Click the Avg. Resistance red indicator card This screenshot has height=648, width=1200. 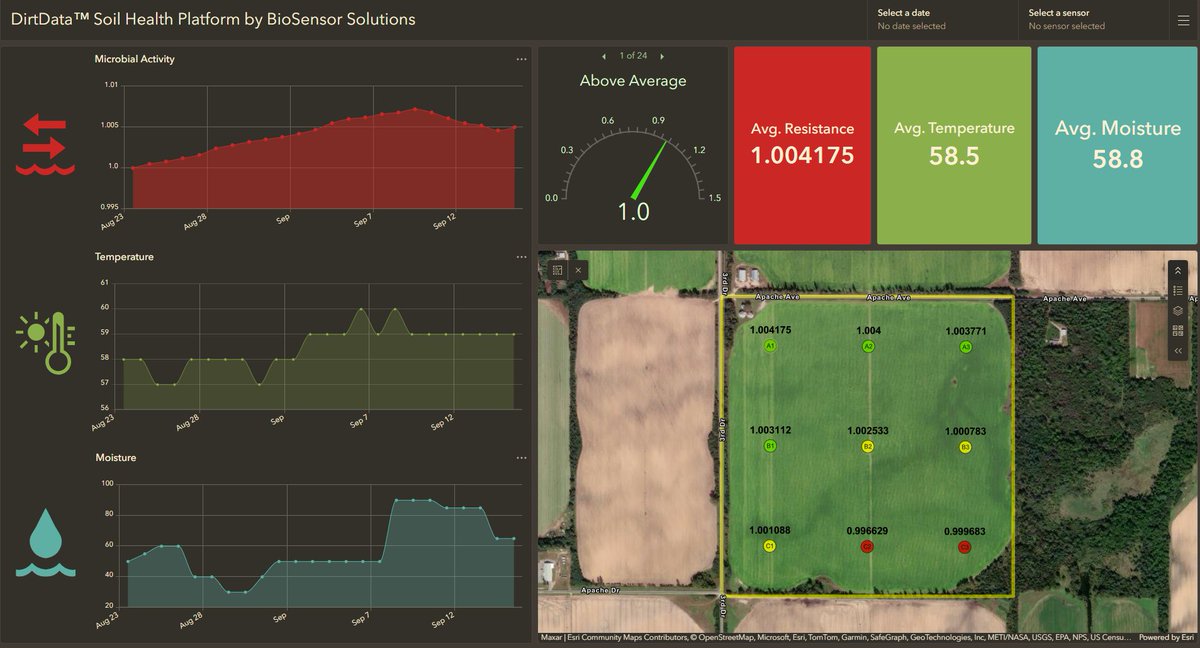[x=802, y=145]
